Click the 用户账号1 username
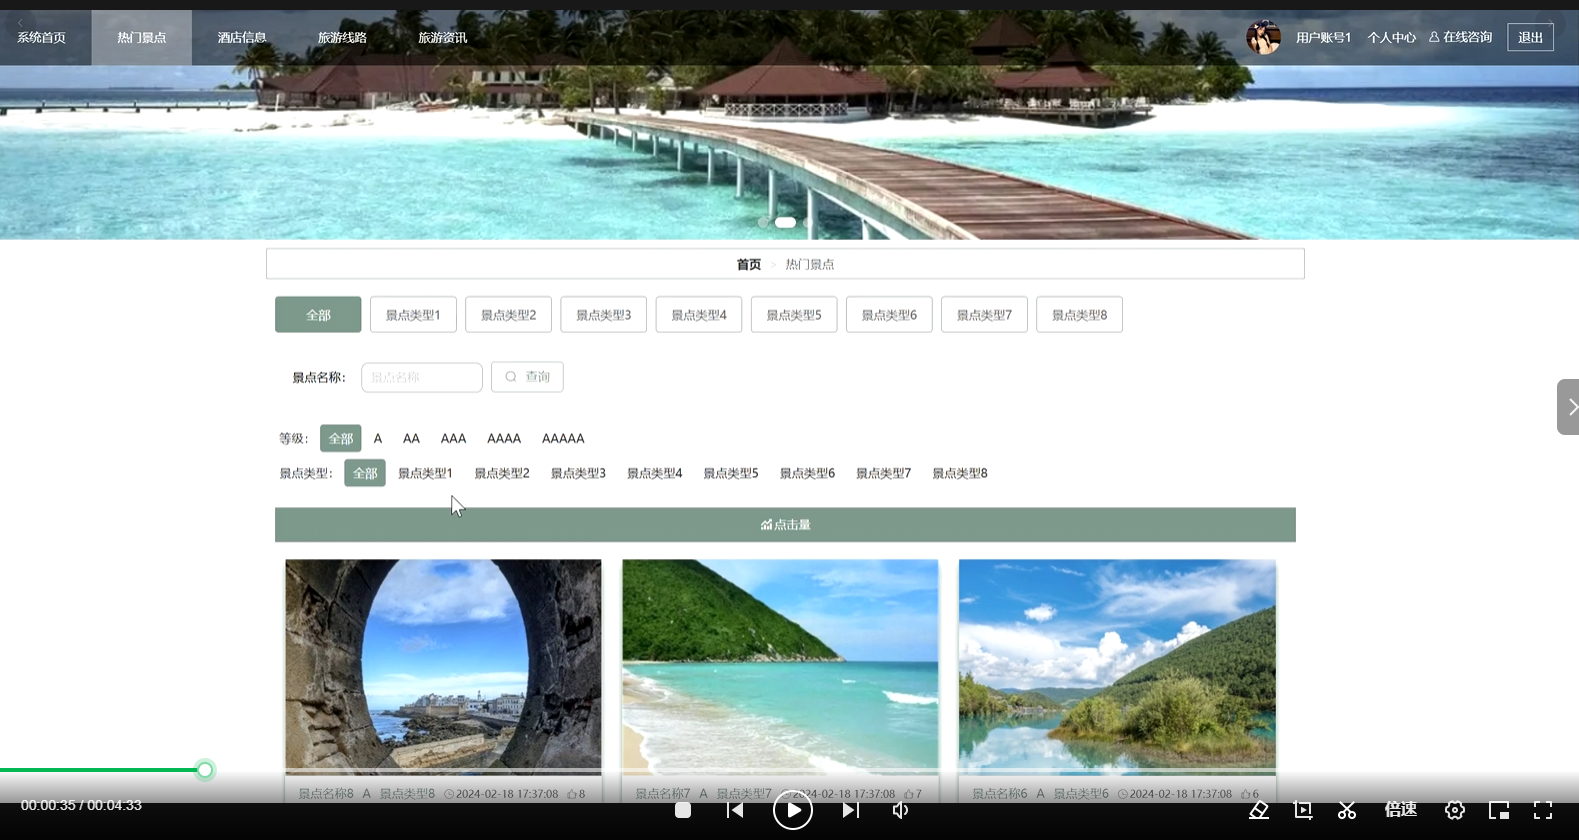1579x840 pixels. point(1323,38)
